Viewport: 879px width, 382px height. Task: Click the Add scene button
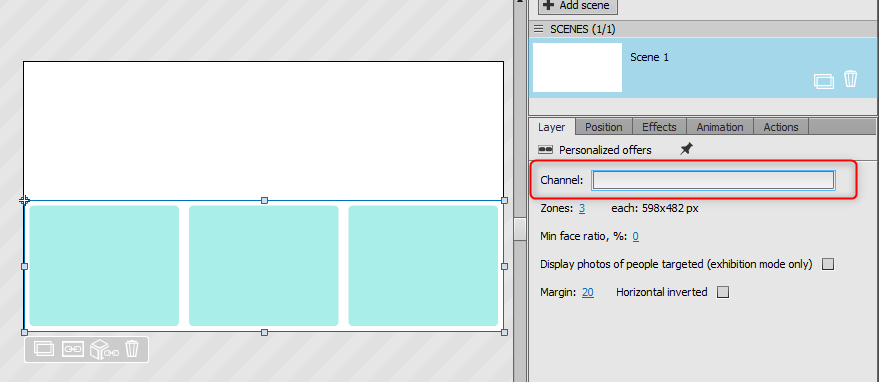(578, 6)
